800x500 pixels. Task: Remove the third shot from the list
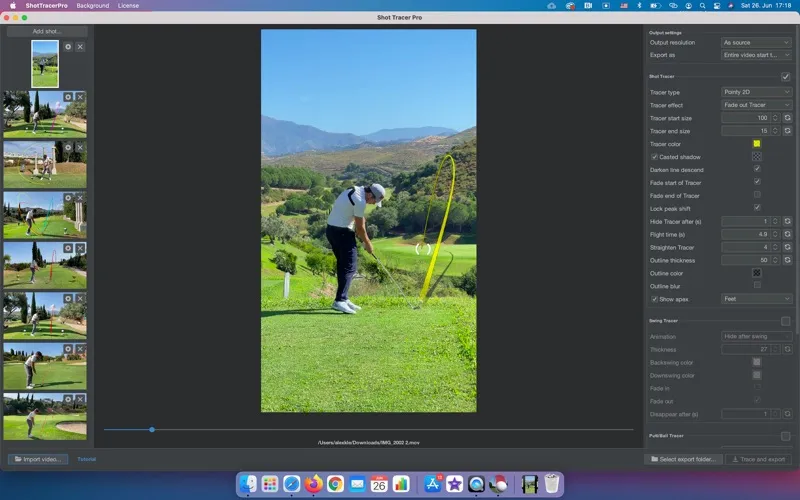(80, 147)
